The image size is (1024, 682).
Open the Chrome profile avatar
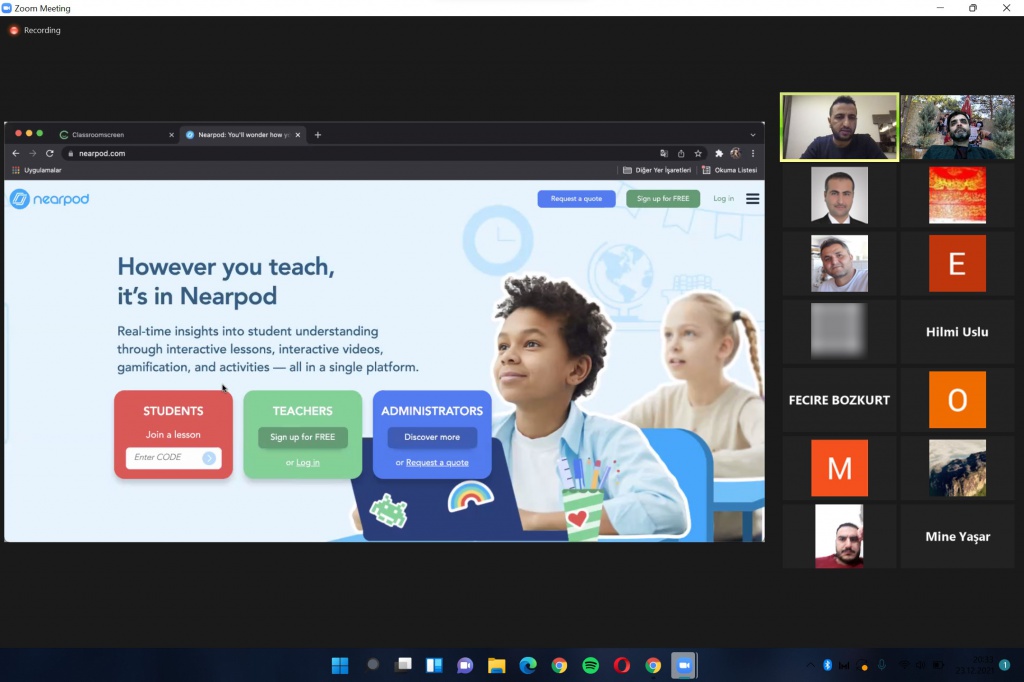[x=736, y=154]
